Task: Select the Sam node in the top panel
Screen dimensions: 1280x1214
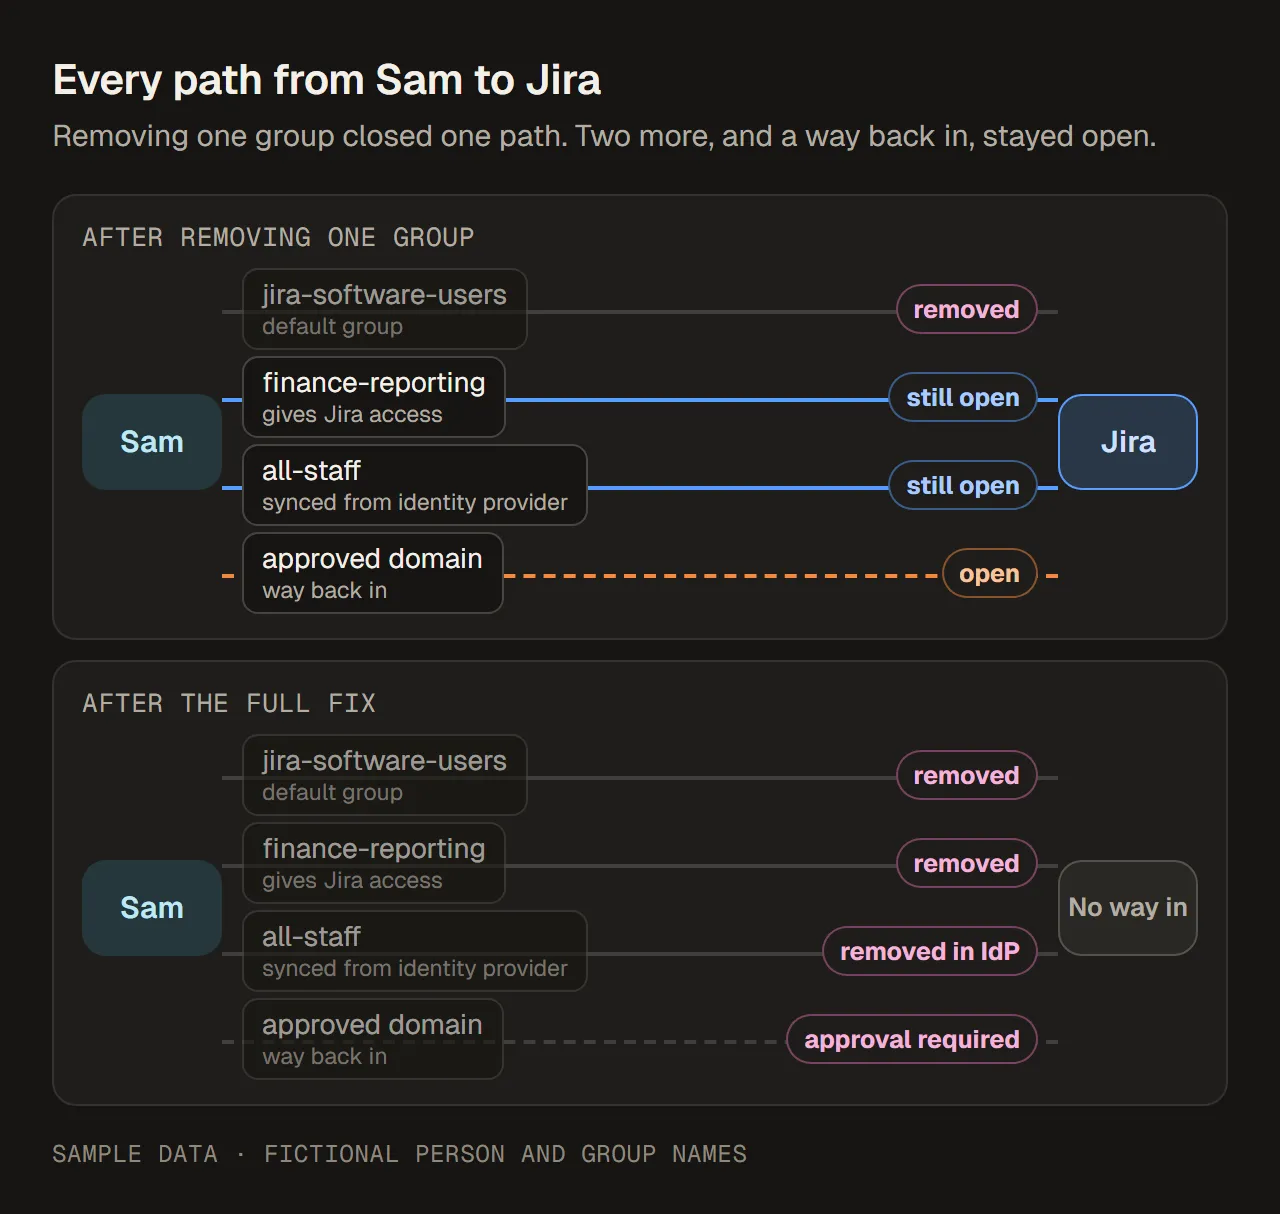Action: (152, 442)
